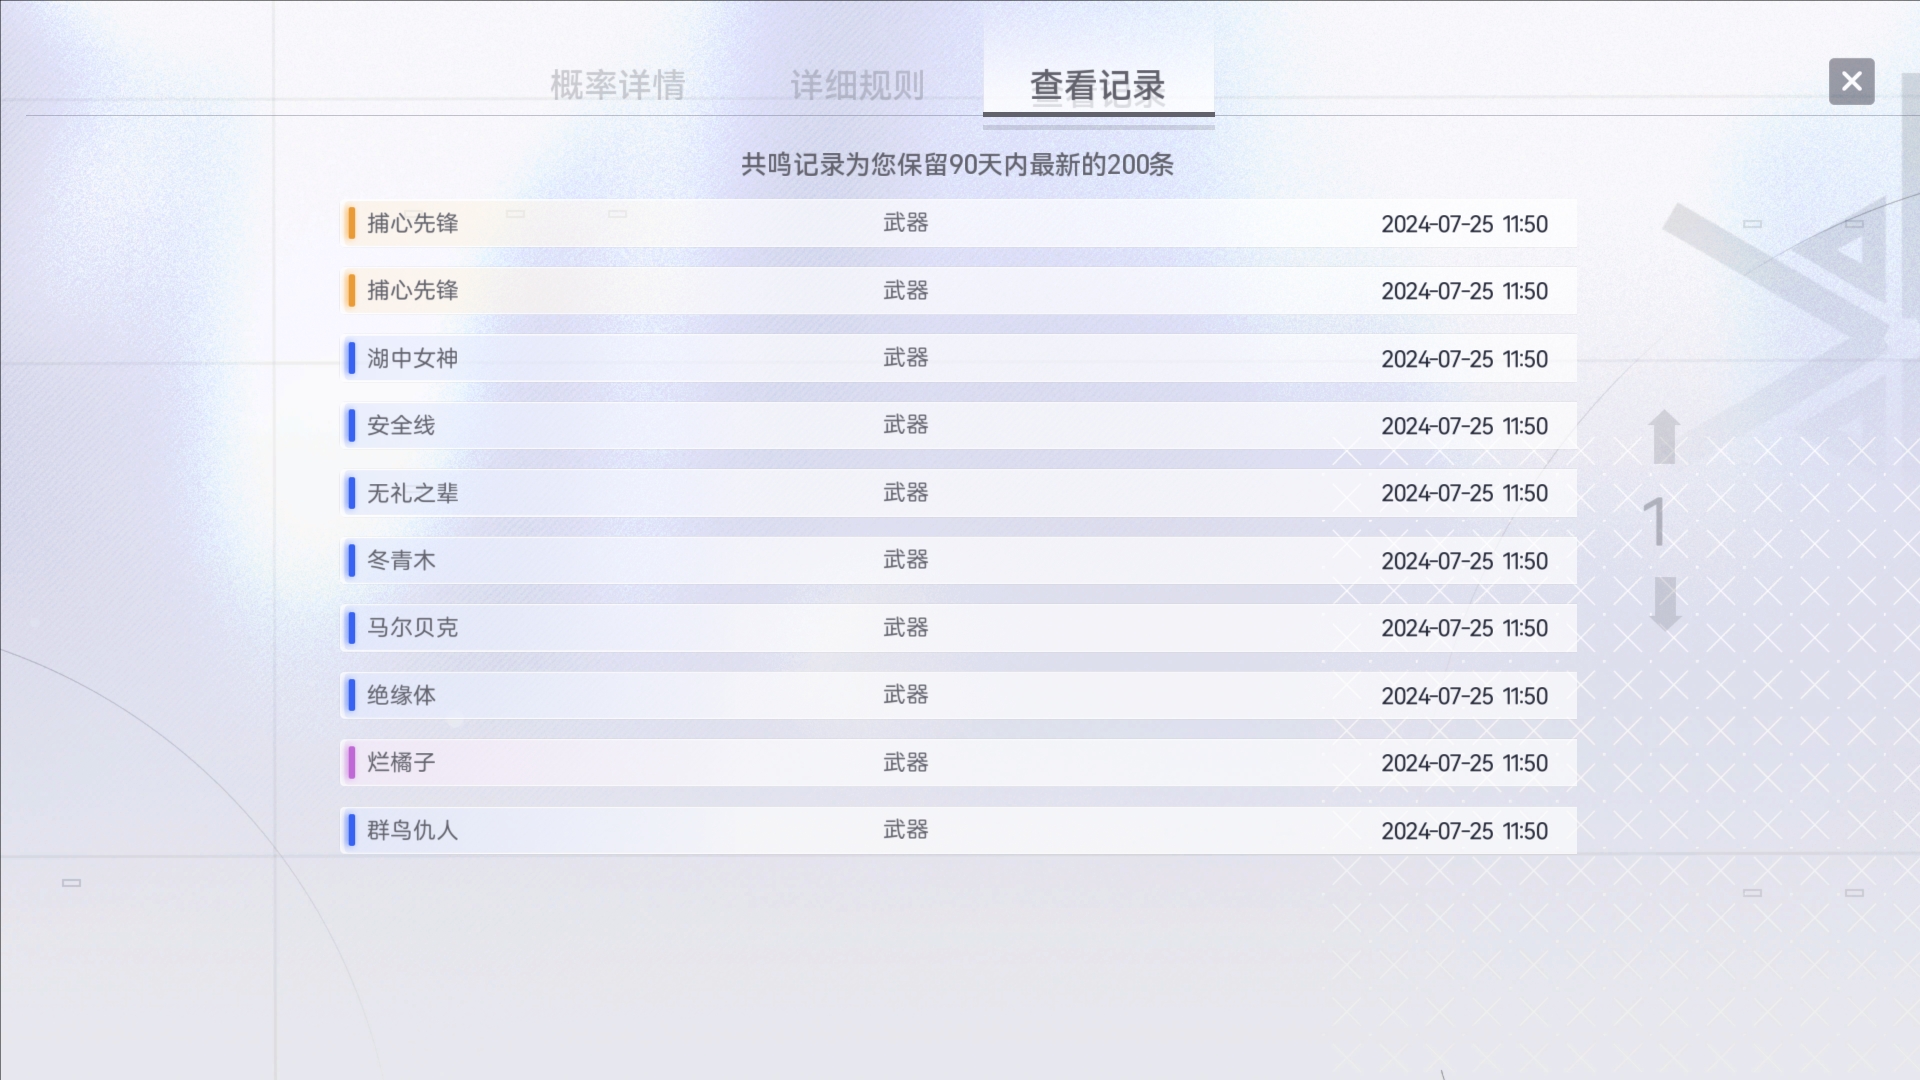This screenshot has width=1920, height=1080.
Task: Select the 马尔贝克 record row
Action: (959, 628)
